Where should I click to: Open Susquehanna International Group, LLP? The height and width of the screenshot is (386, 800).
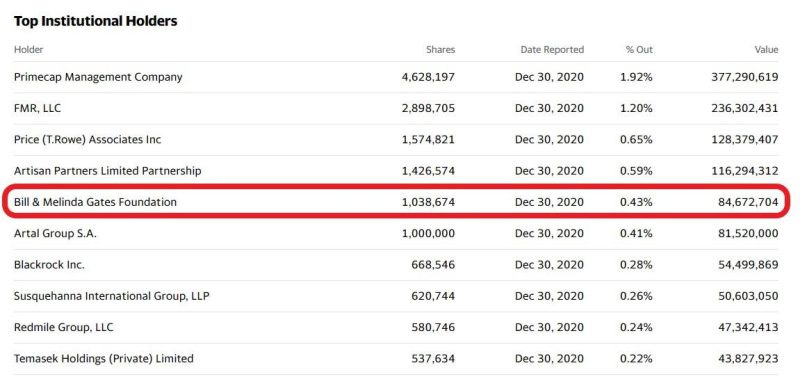[112, 296]
